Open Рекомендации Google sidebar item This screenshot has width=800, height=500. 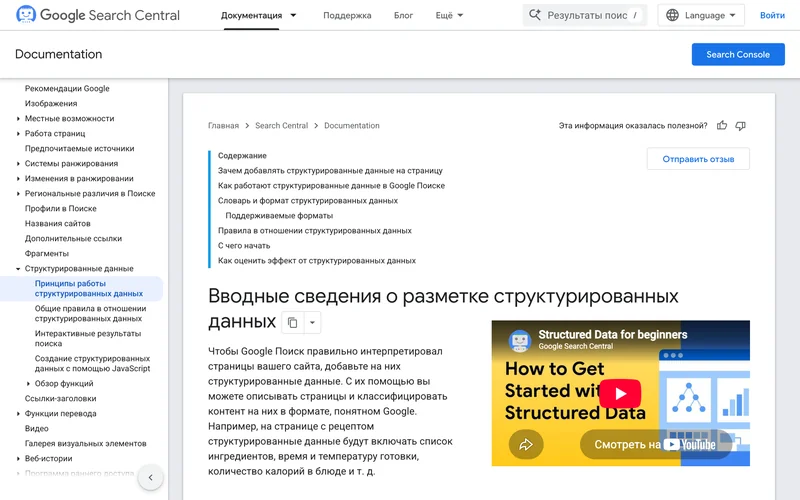pos(67,88)
